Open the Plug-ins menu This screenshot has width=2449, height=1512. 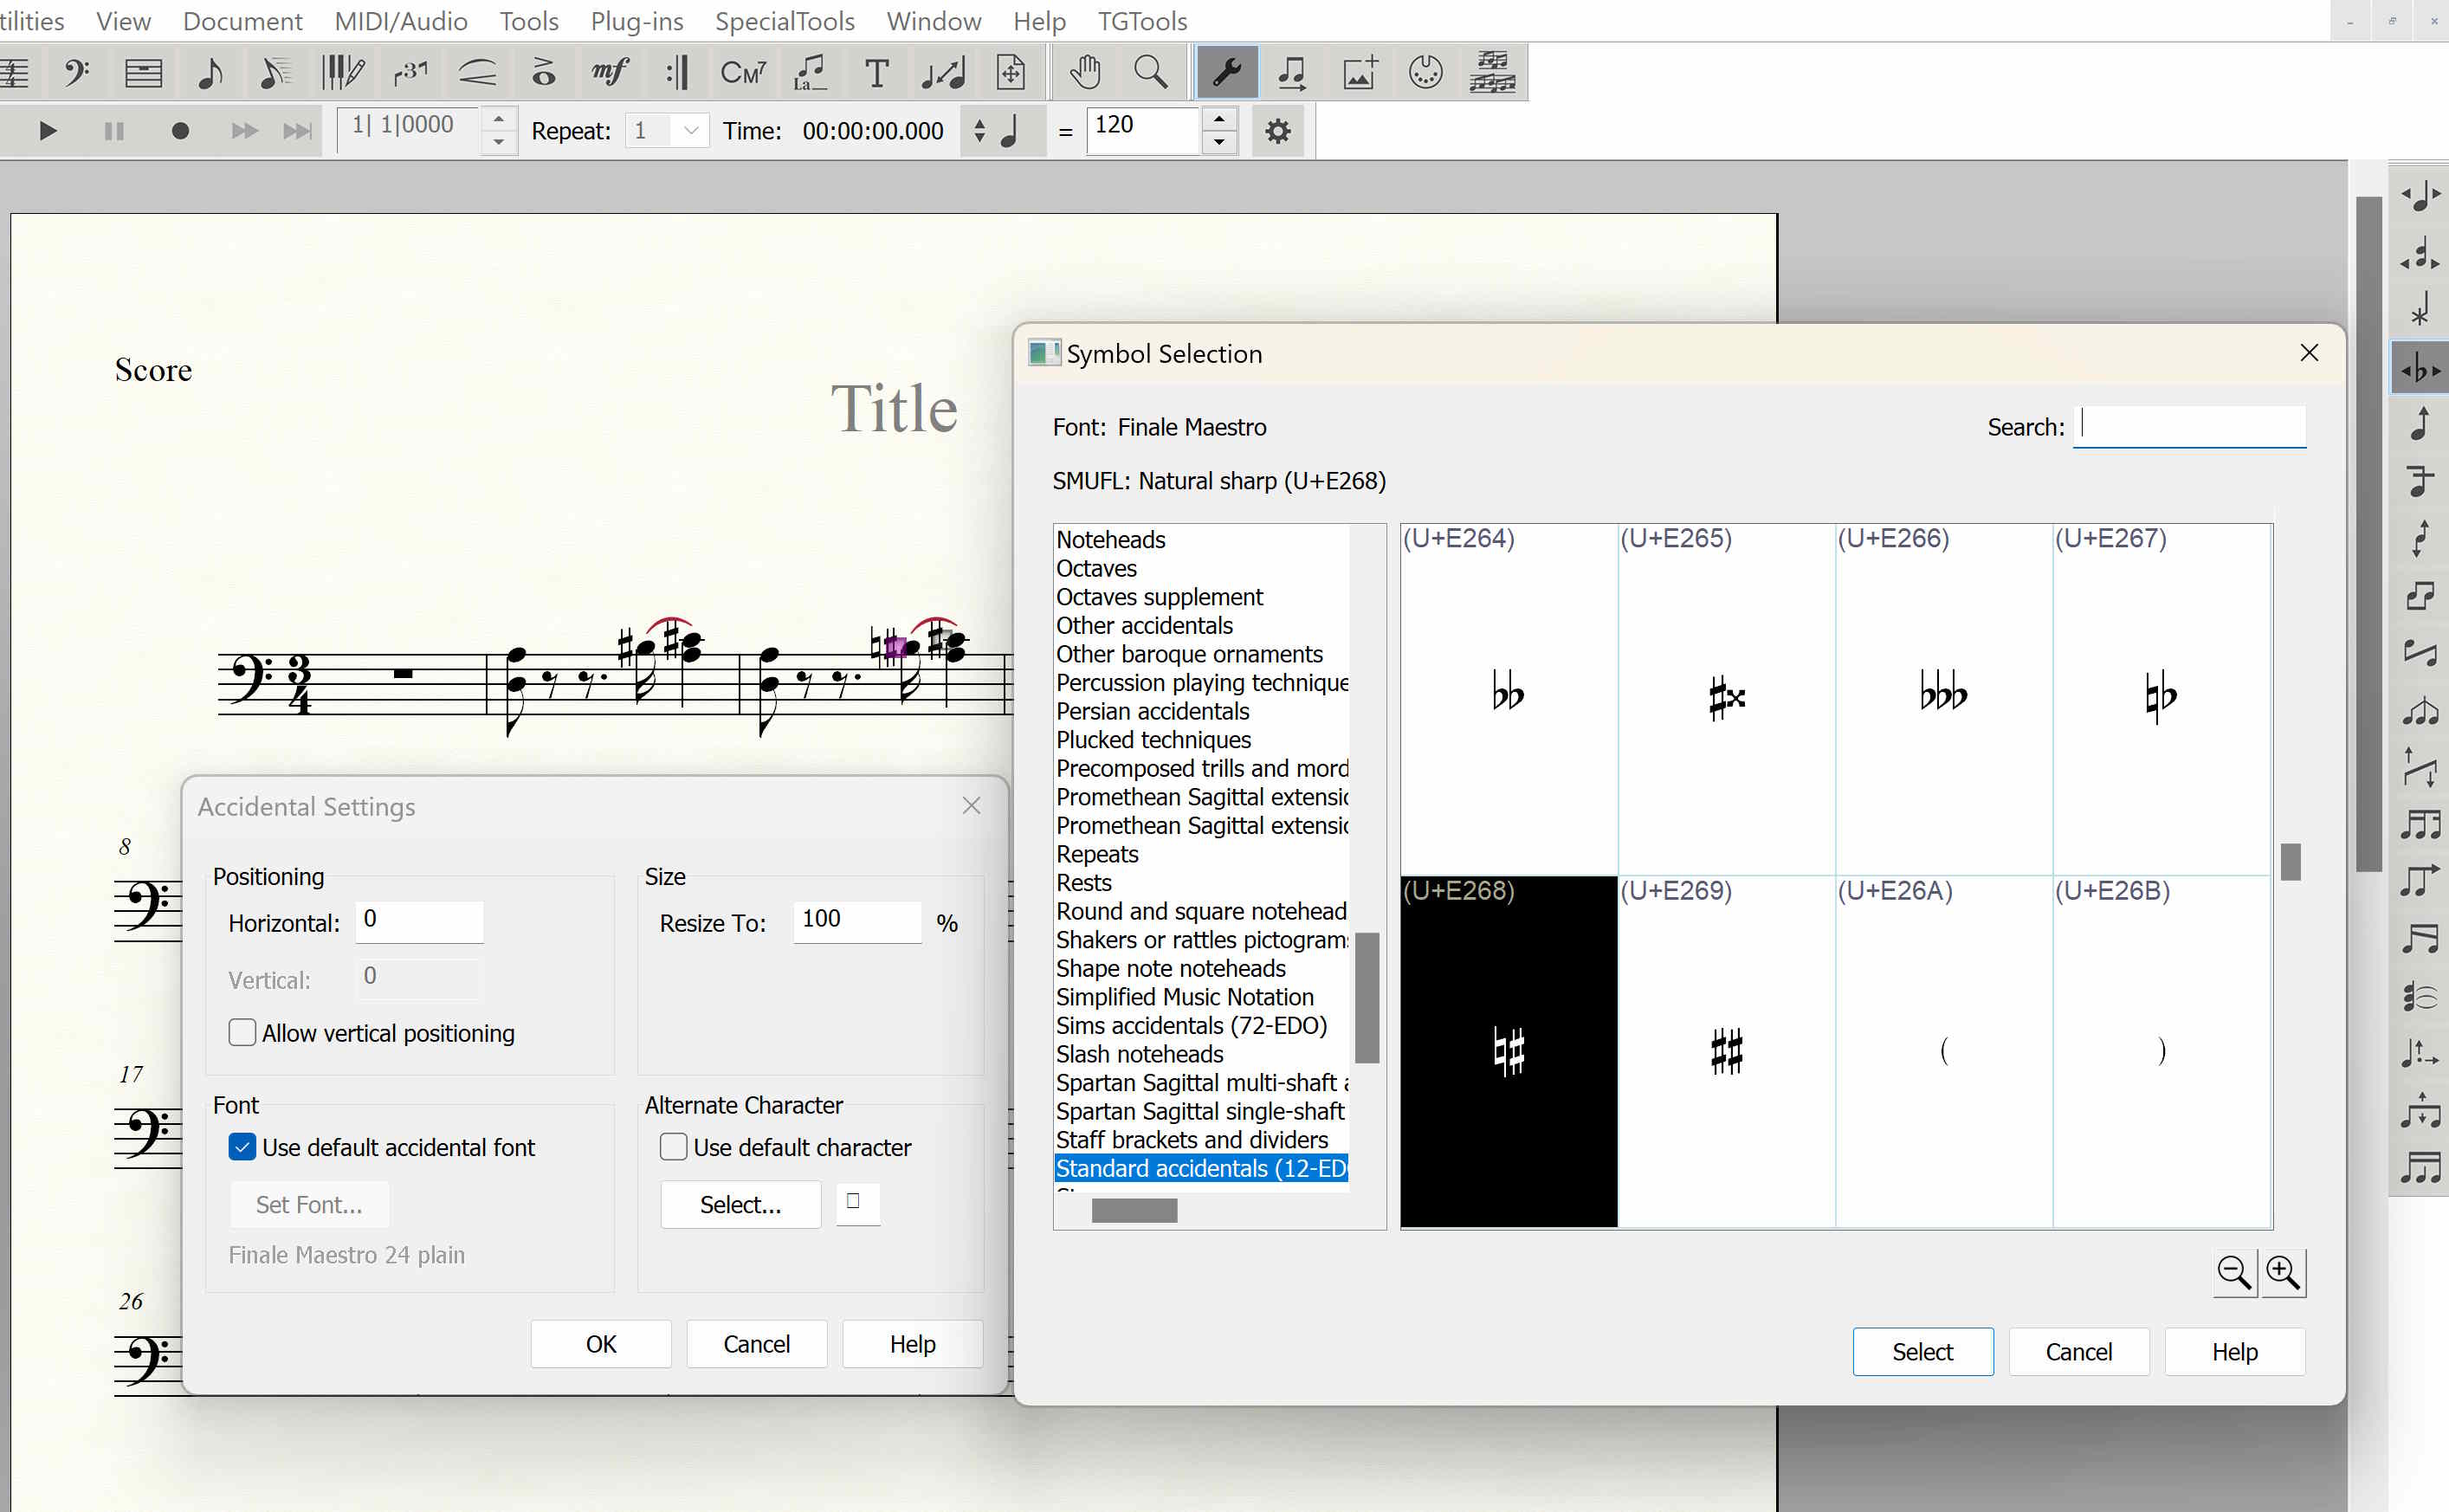pyautogui.click(x=637, y=20)
